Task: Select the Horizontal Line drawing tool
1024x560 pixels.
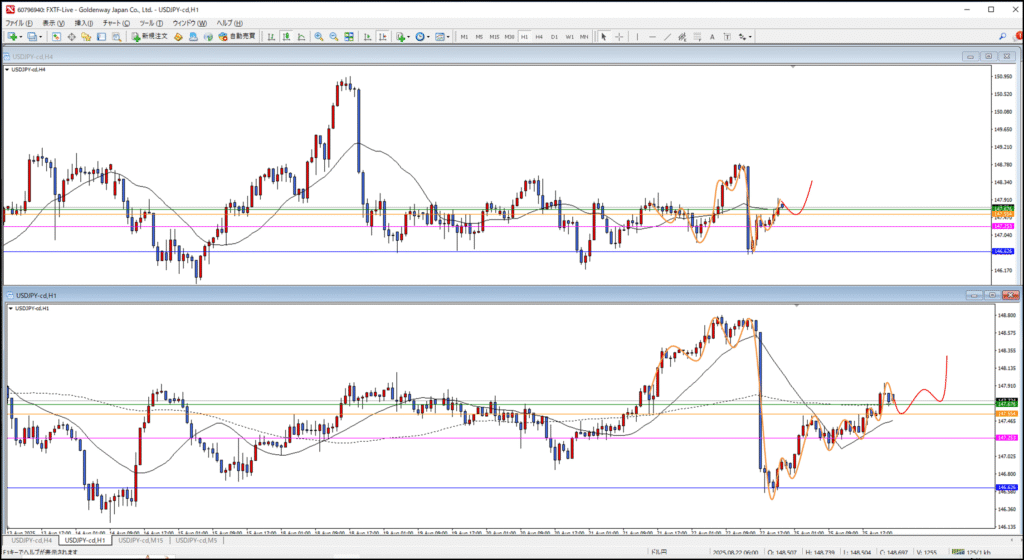Action: pos(652,37)
